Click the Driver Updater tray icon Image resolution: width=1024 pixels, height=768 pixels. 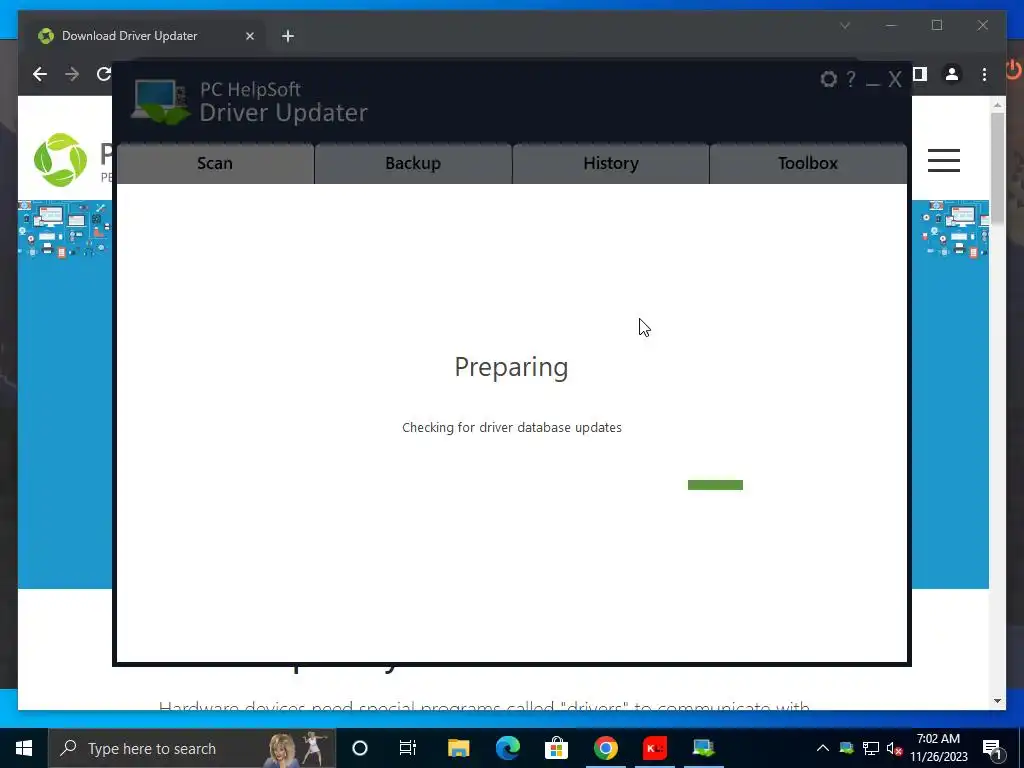coord(846,748)
